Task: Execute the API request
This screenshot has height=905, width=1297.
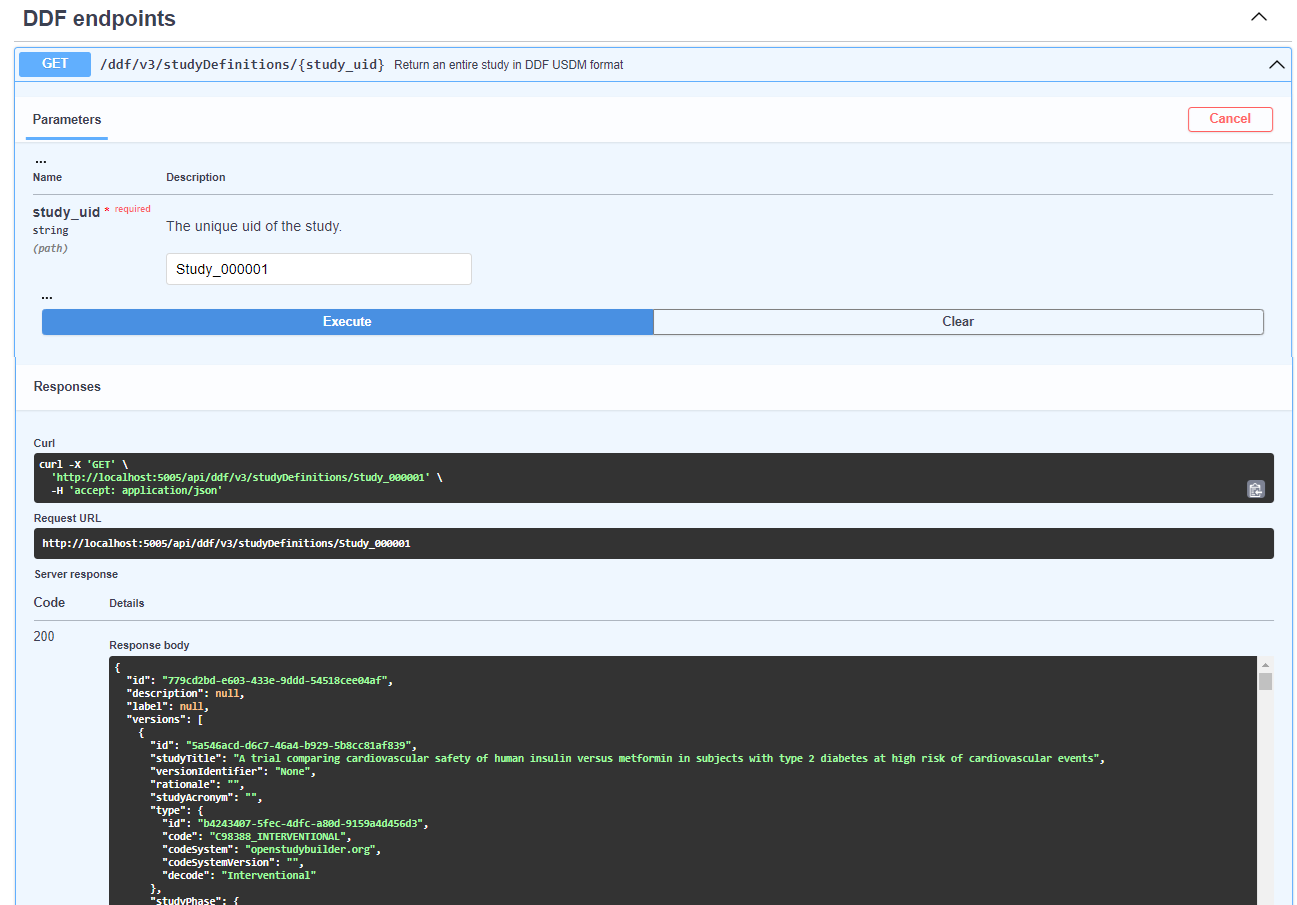Action: [x=347, y=322]
